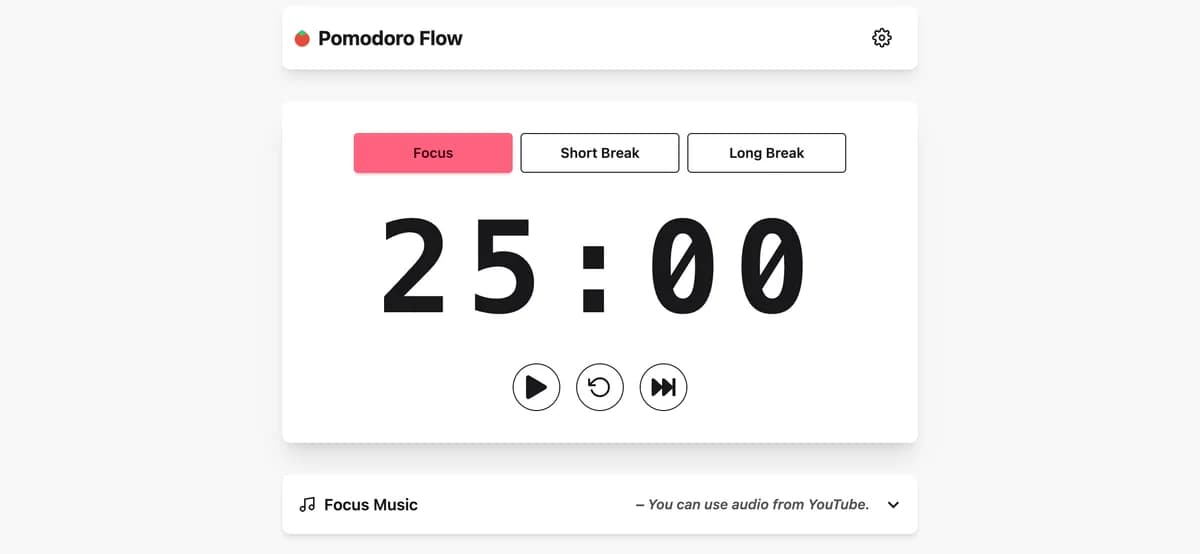Click the music note icon
Viewport: 1200px width, 554px height.
[308, 505]
